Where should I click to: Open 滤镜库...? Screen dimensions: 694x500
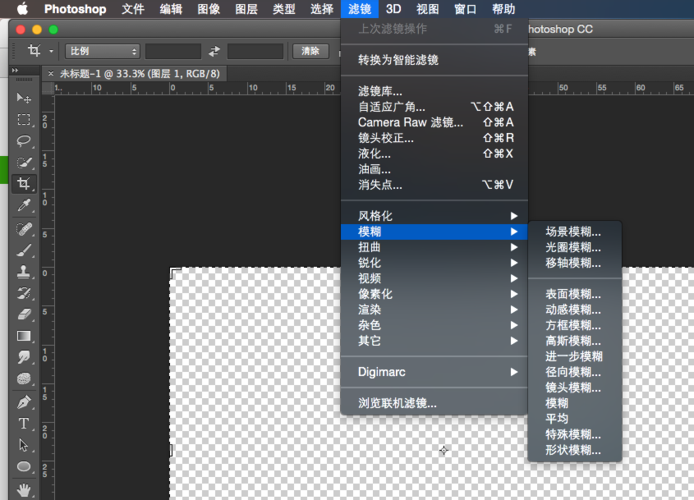(434, 91)
